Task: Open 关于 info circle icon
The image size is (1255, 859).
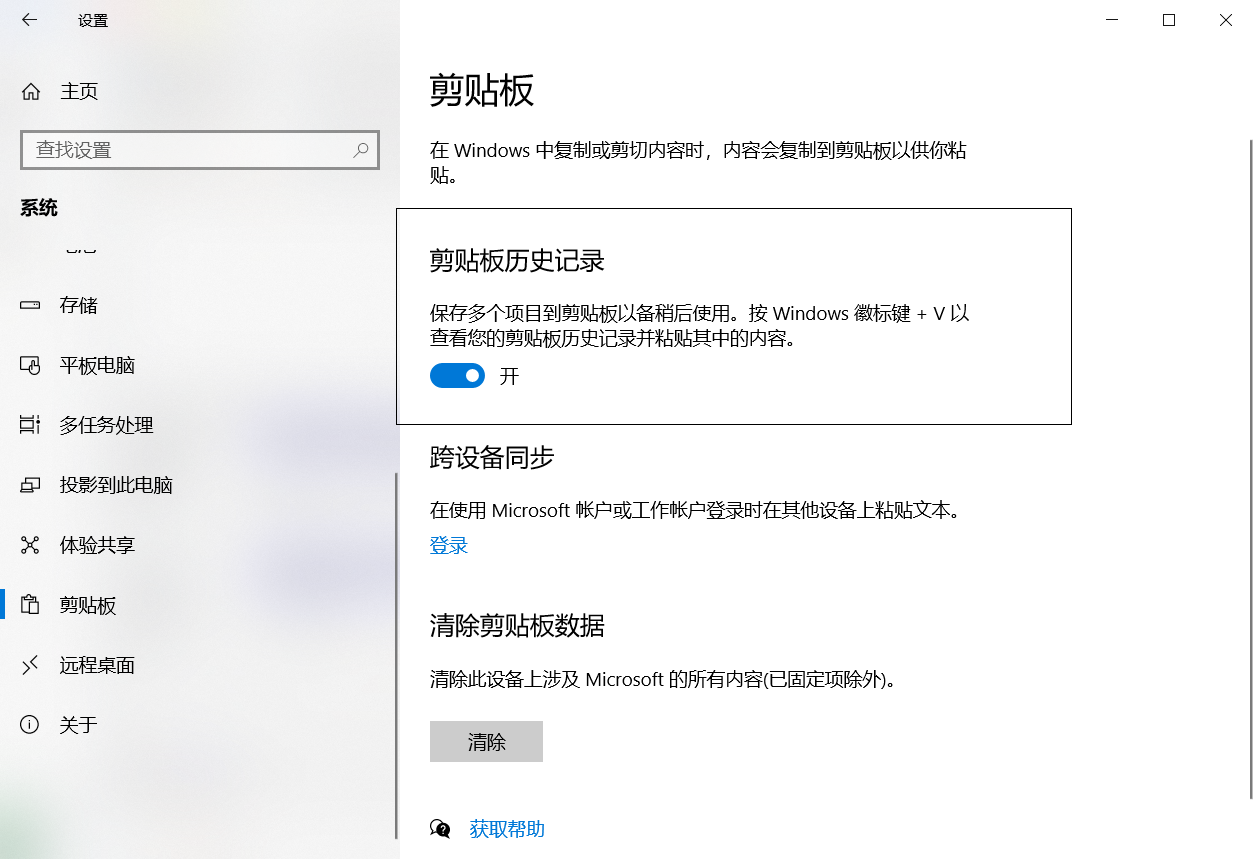Action: coord(30,725)
